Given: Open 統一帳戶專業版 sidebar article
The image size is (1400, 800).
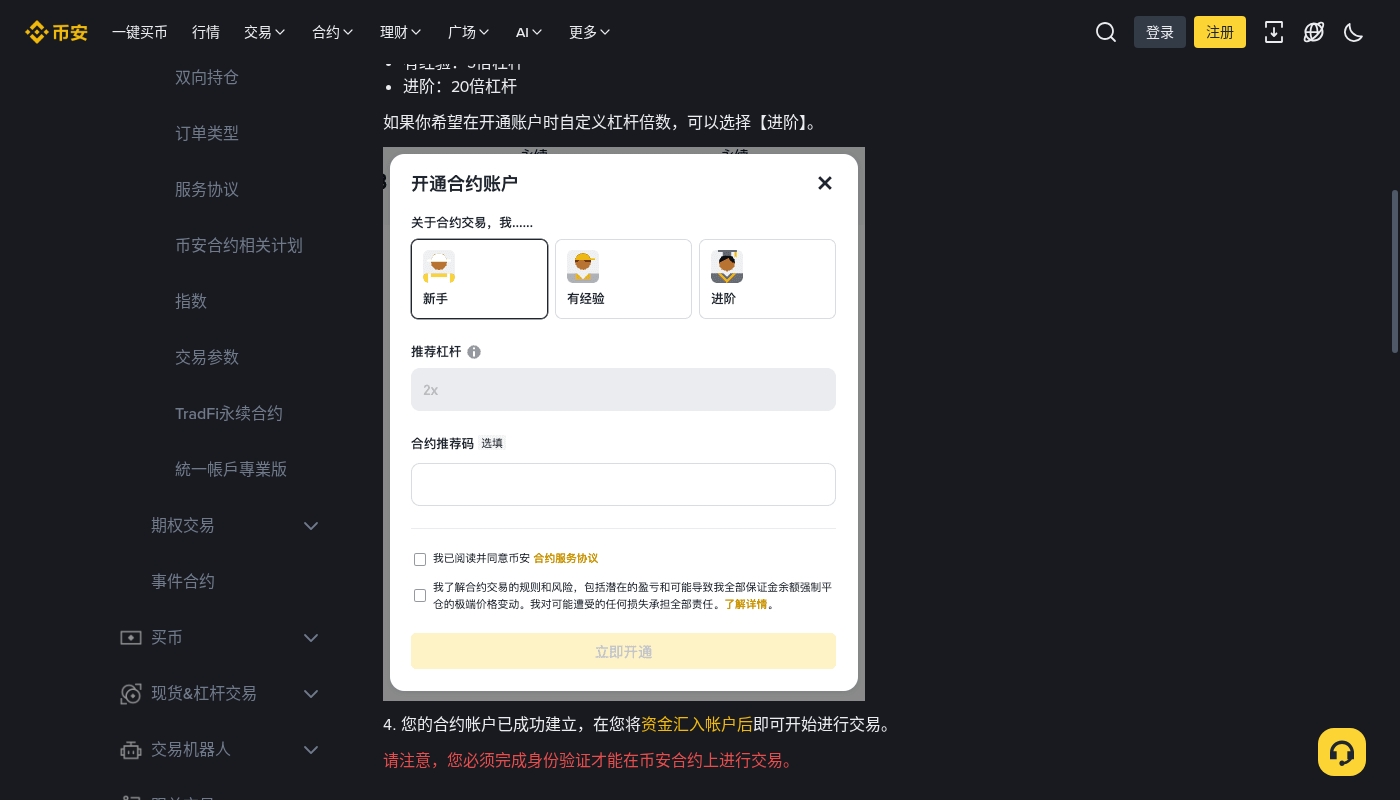Looking at the screenshot, I should [231, 469].
